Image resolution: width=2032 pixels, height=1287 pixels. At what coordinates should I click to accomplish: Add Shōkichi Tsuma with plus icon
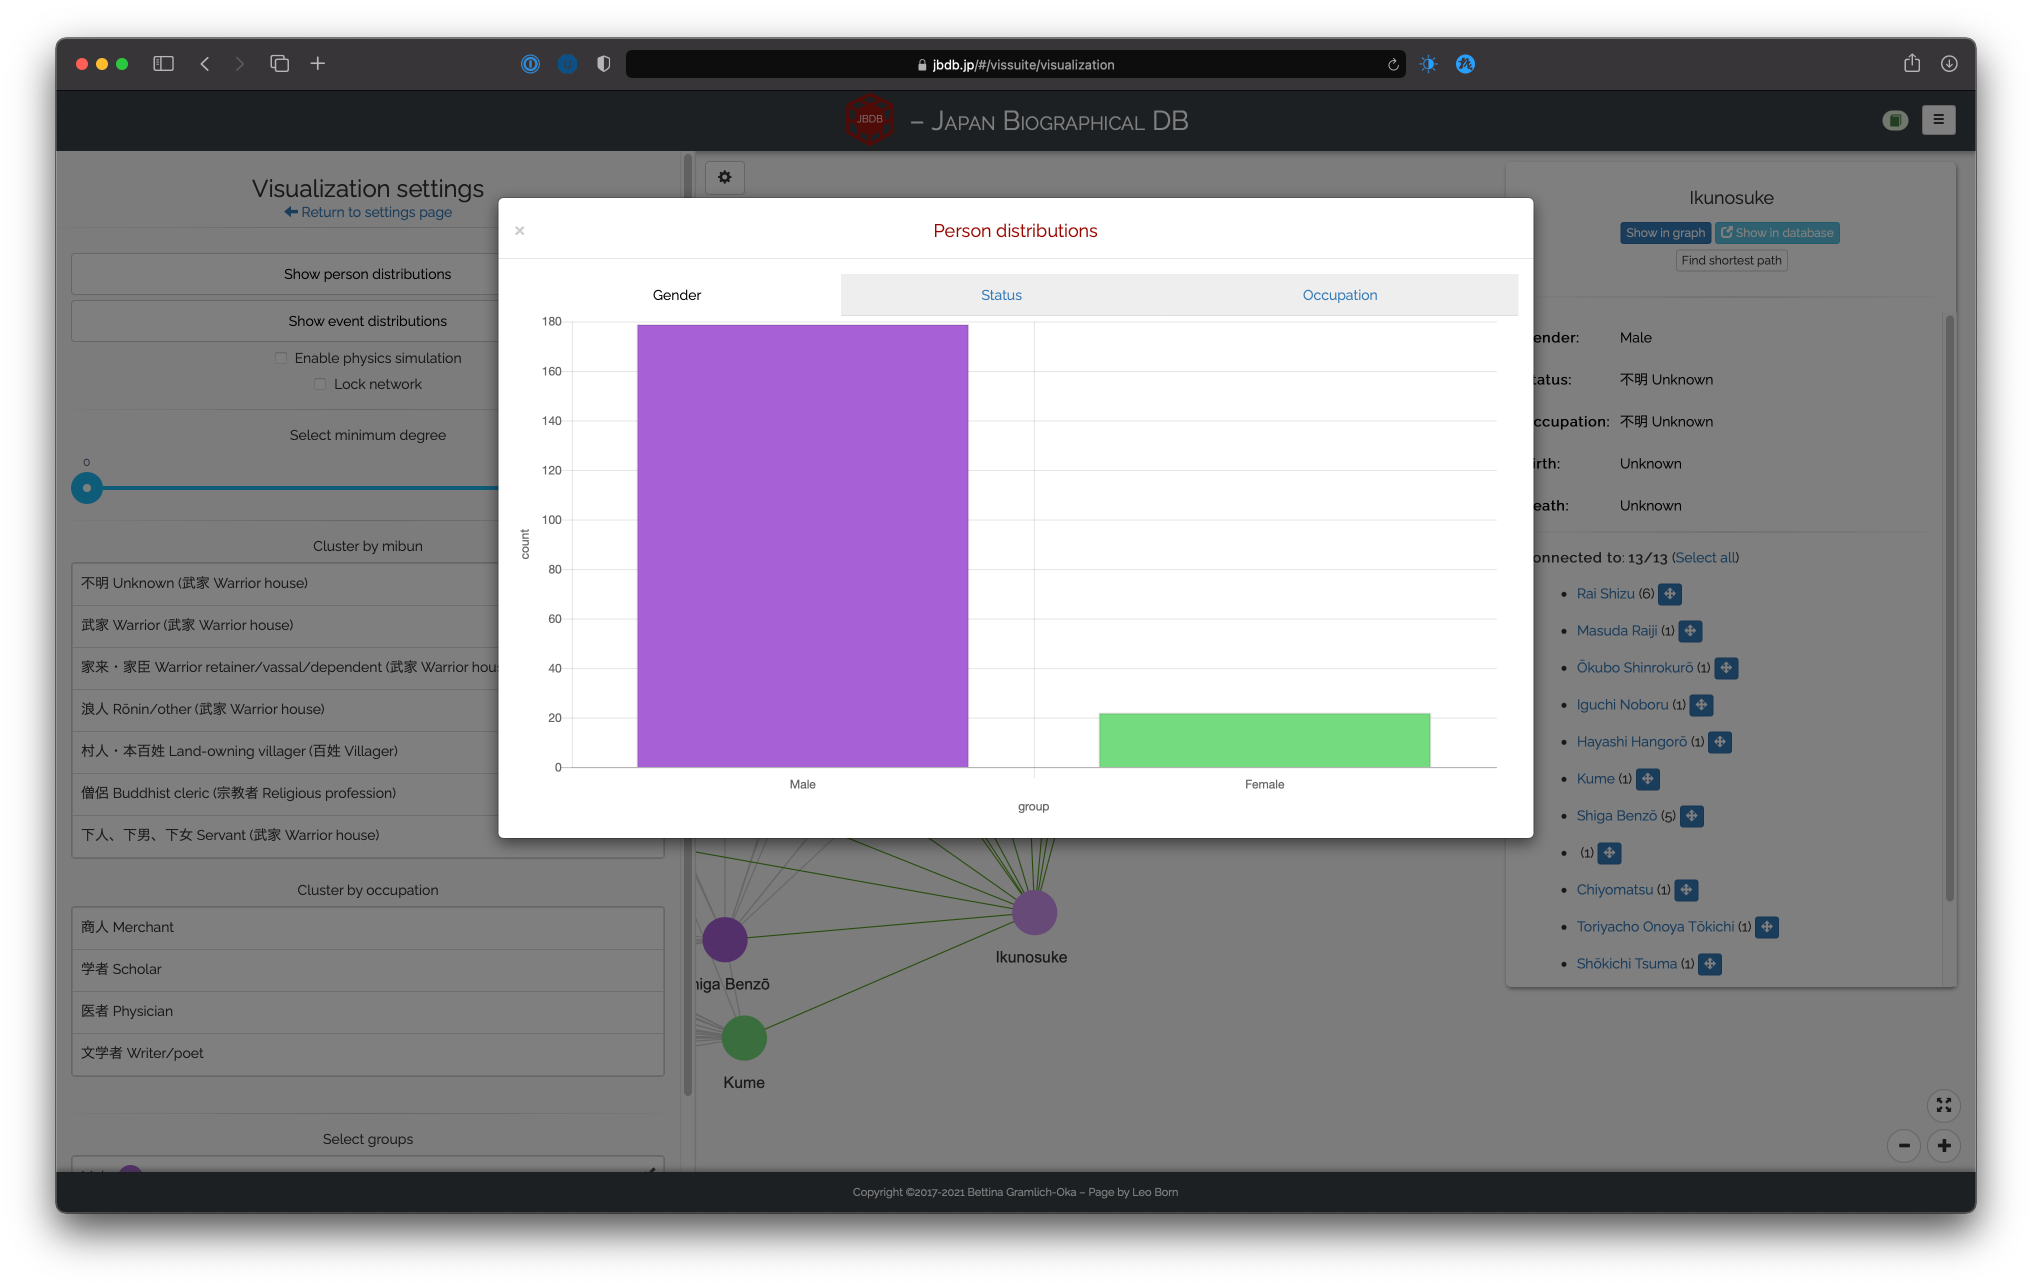(x=1710, y=964)
